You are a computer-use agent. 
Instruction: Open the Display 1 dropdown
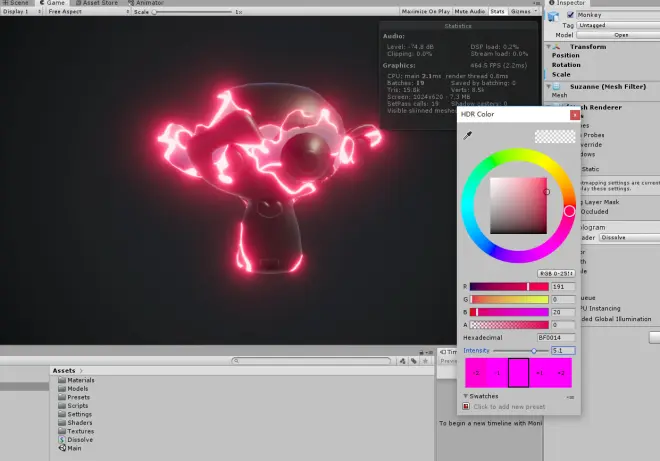tap(21, 12)
